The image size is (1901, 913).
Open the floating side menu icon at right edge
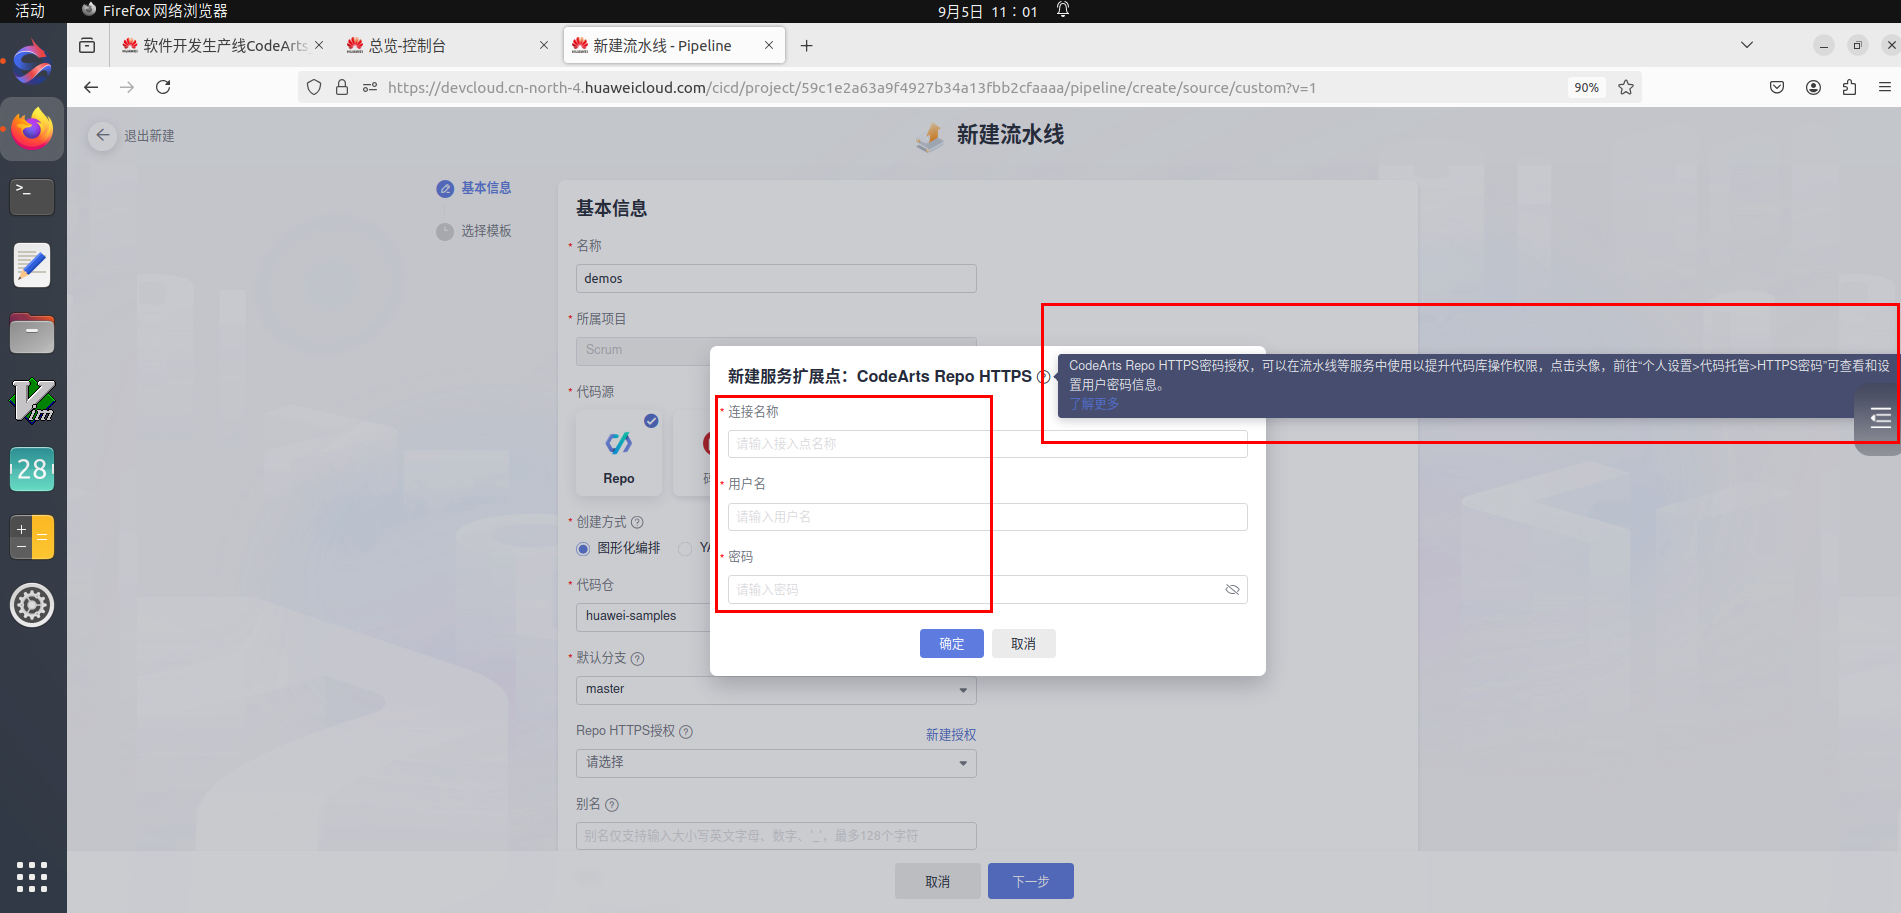point(1880,418)
